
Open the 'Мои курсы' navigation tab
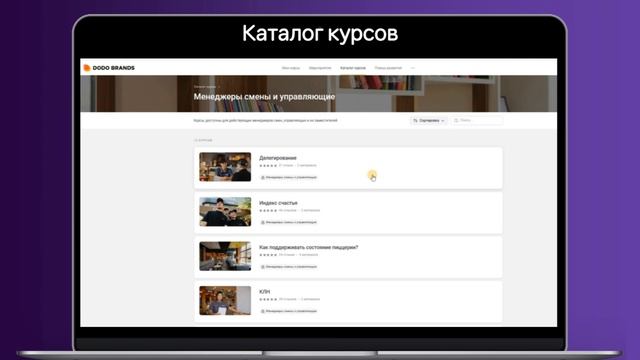click(x=291, y=68)
